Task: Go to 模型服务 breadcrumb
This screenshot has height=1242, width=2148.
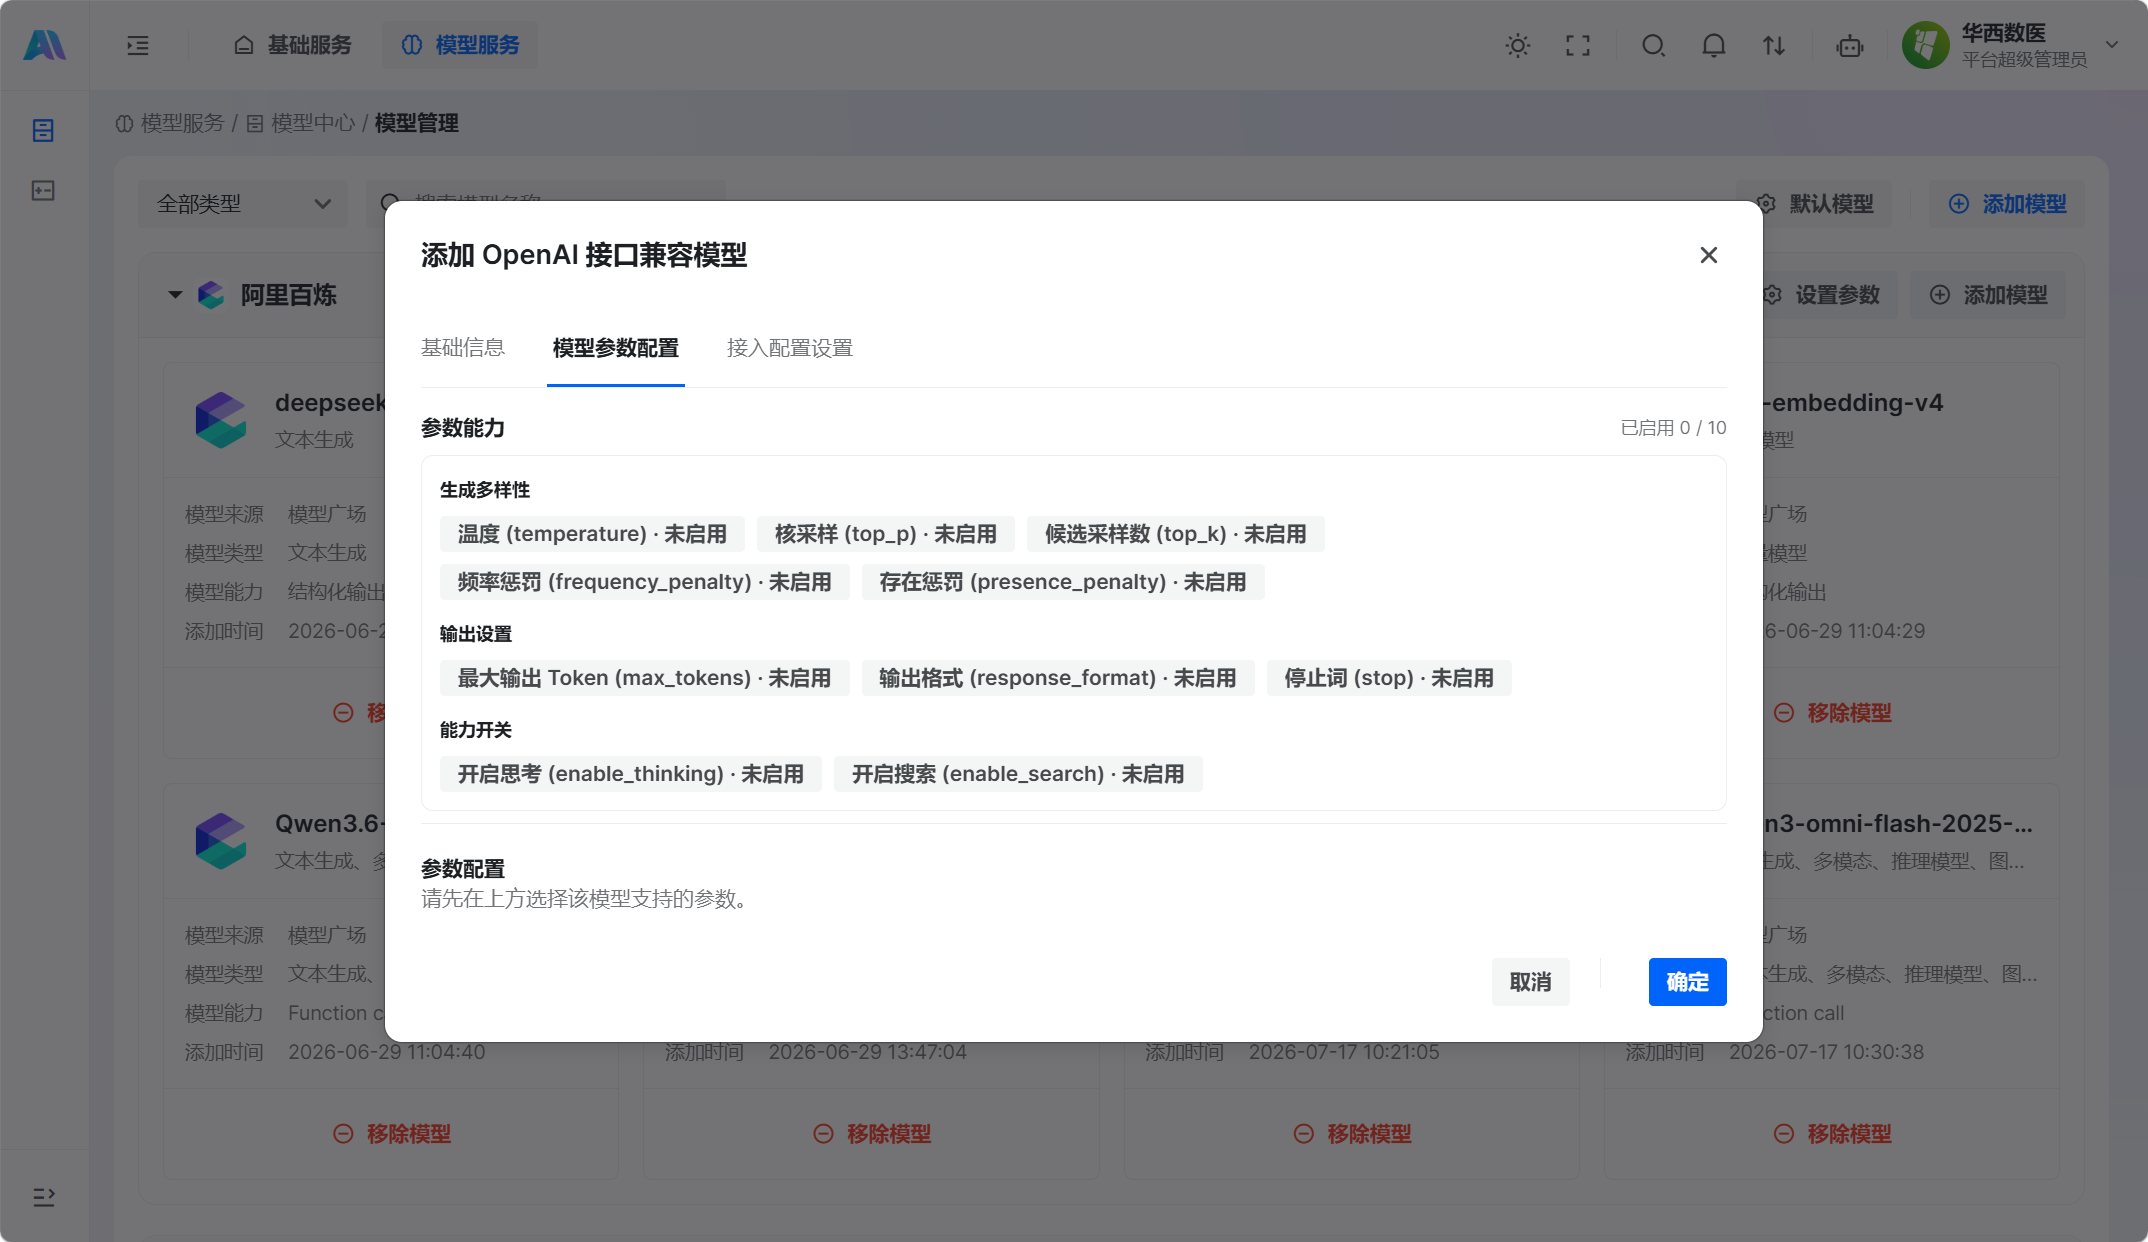Action: [x=170, y=123]
